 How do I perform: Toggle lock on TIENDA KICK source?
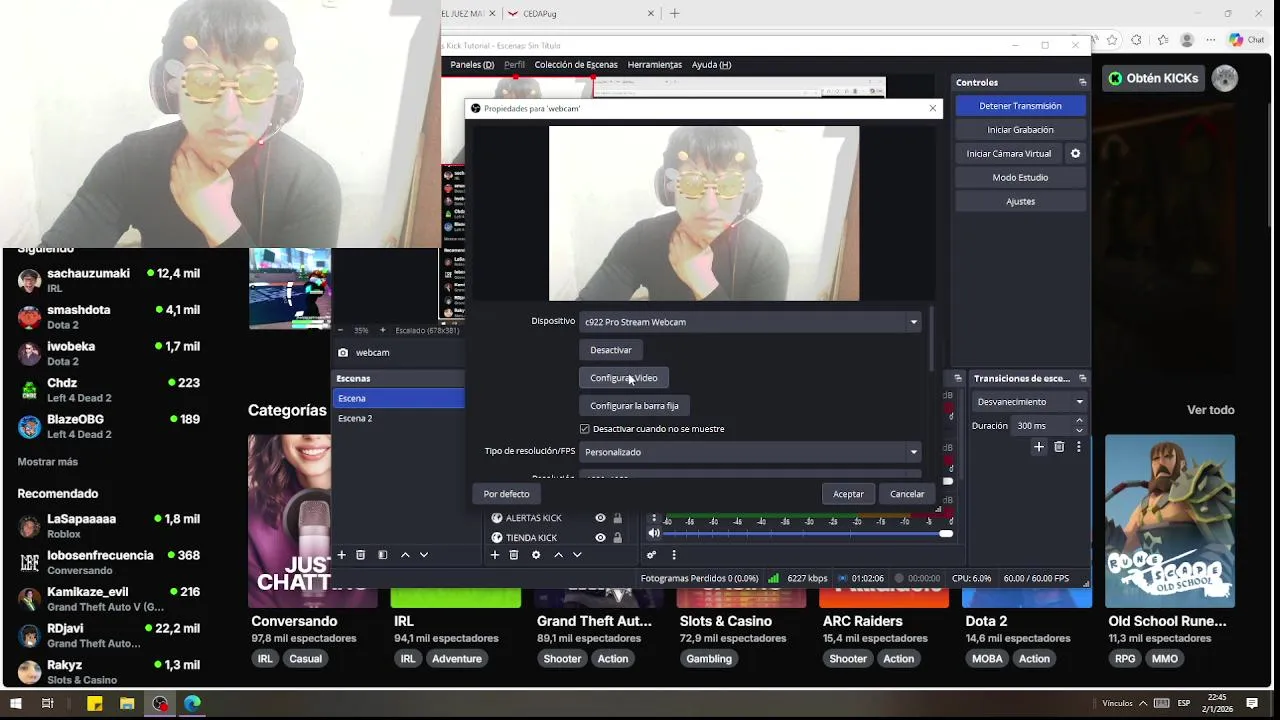pyautogui.click(x=617, y=538)
